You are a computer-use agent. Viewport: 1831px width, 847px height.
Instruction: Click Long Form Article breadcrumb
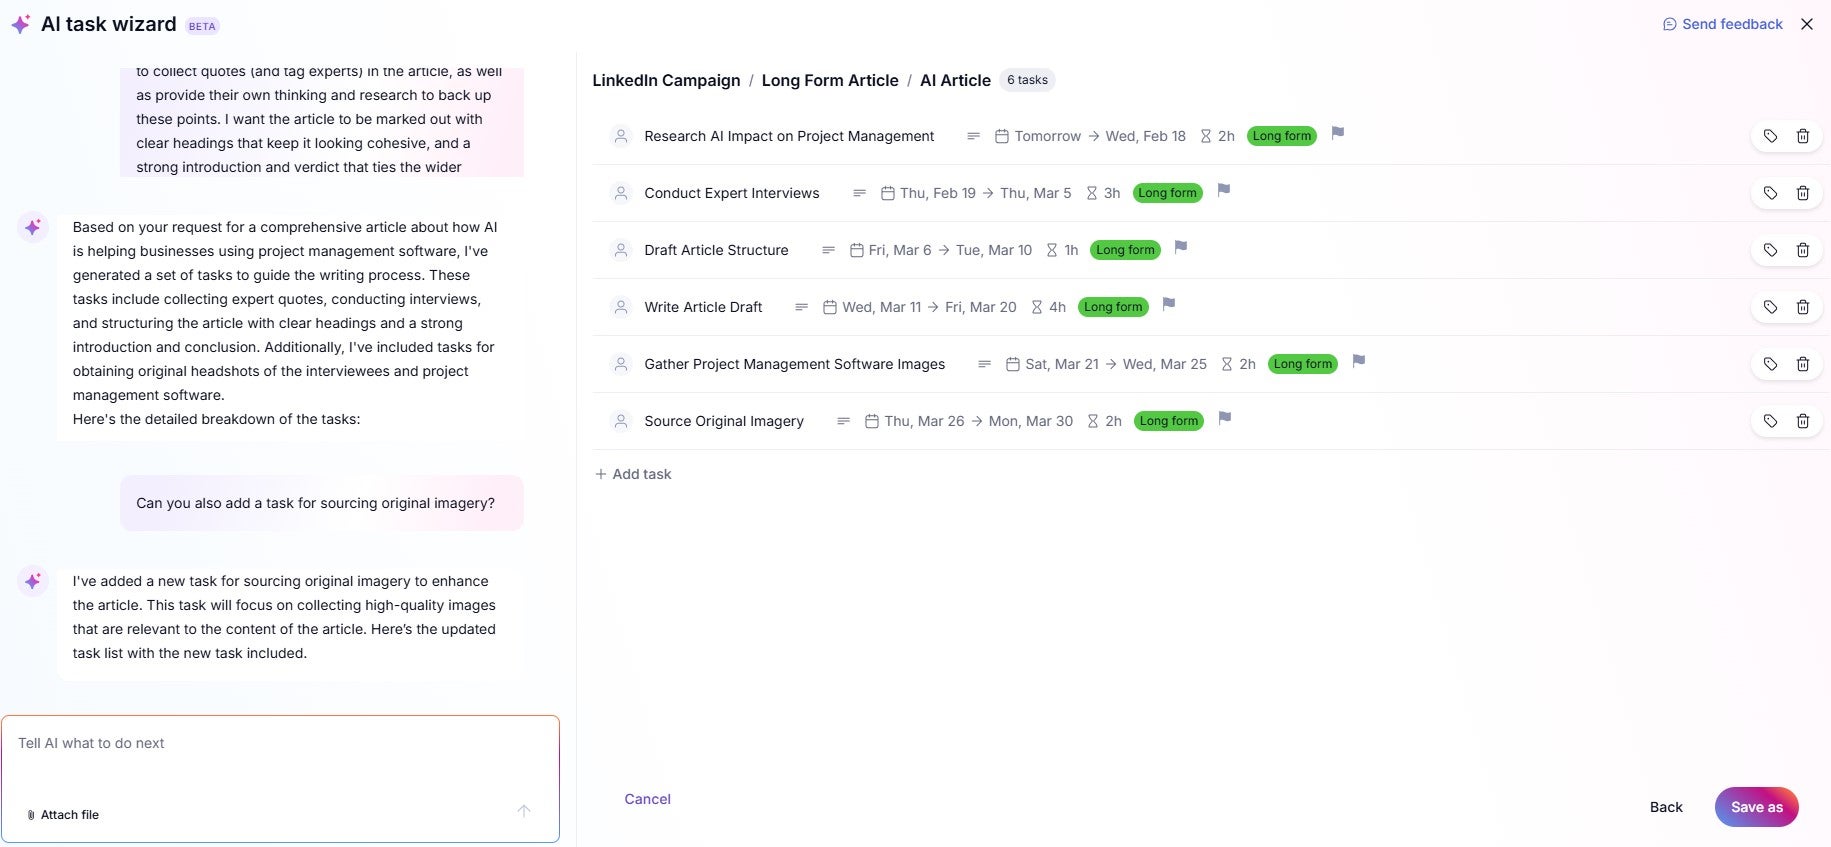coord(830,80)
